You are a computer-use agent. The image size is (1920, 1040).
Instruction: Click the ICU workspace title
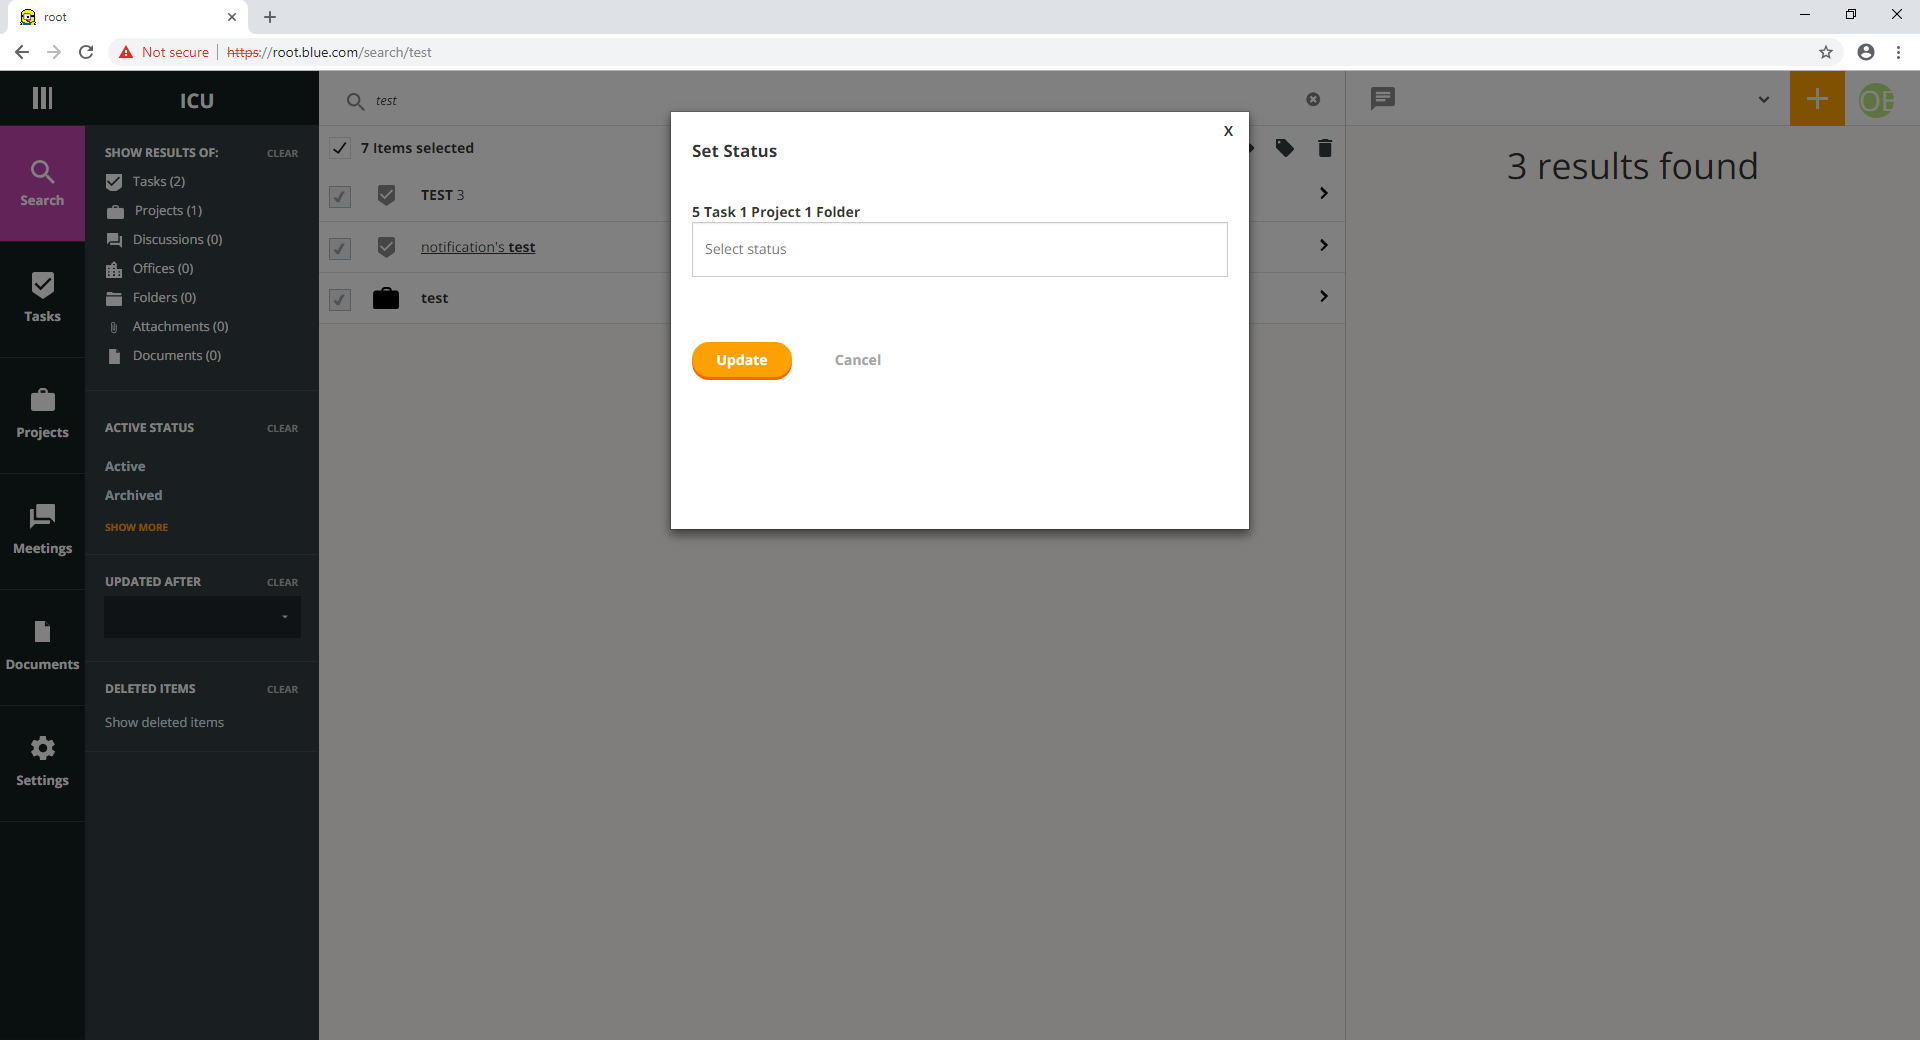point(197,100)
